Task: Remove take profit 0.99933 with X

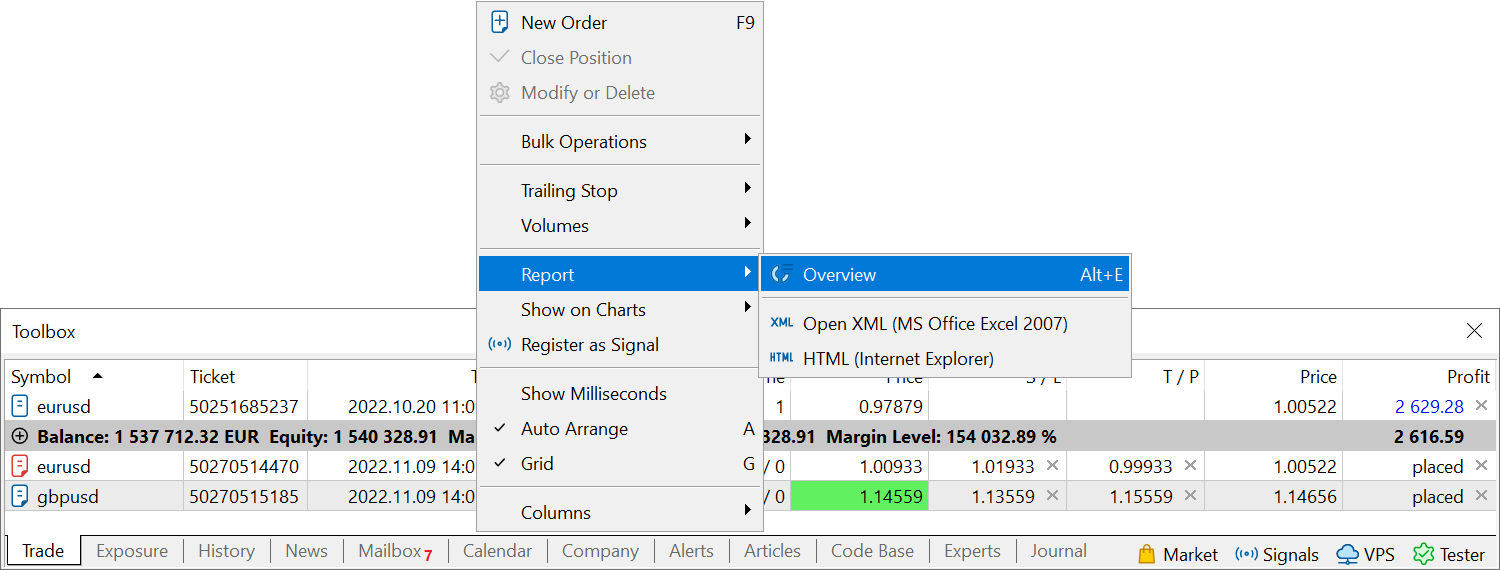Action: (x=1190, y=466)
